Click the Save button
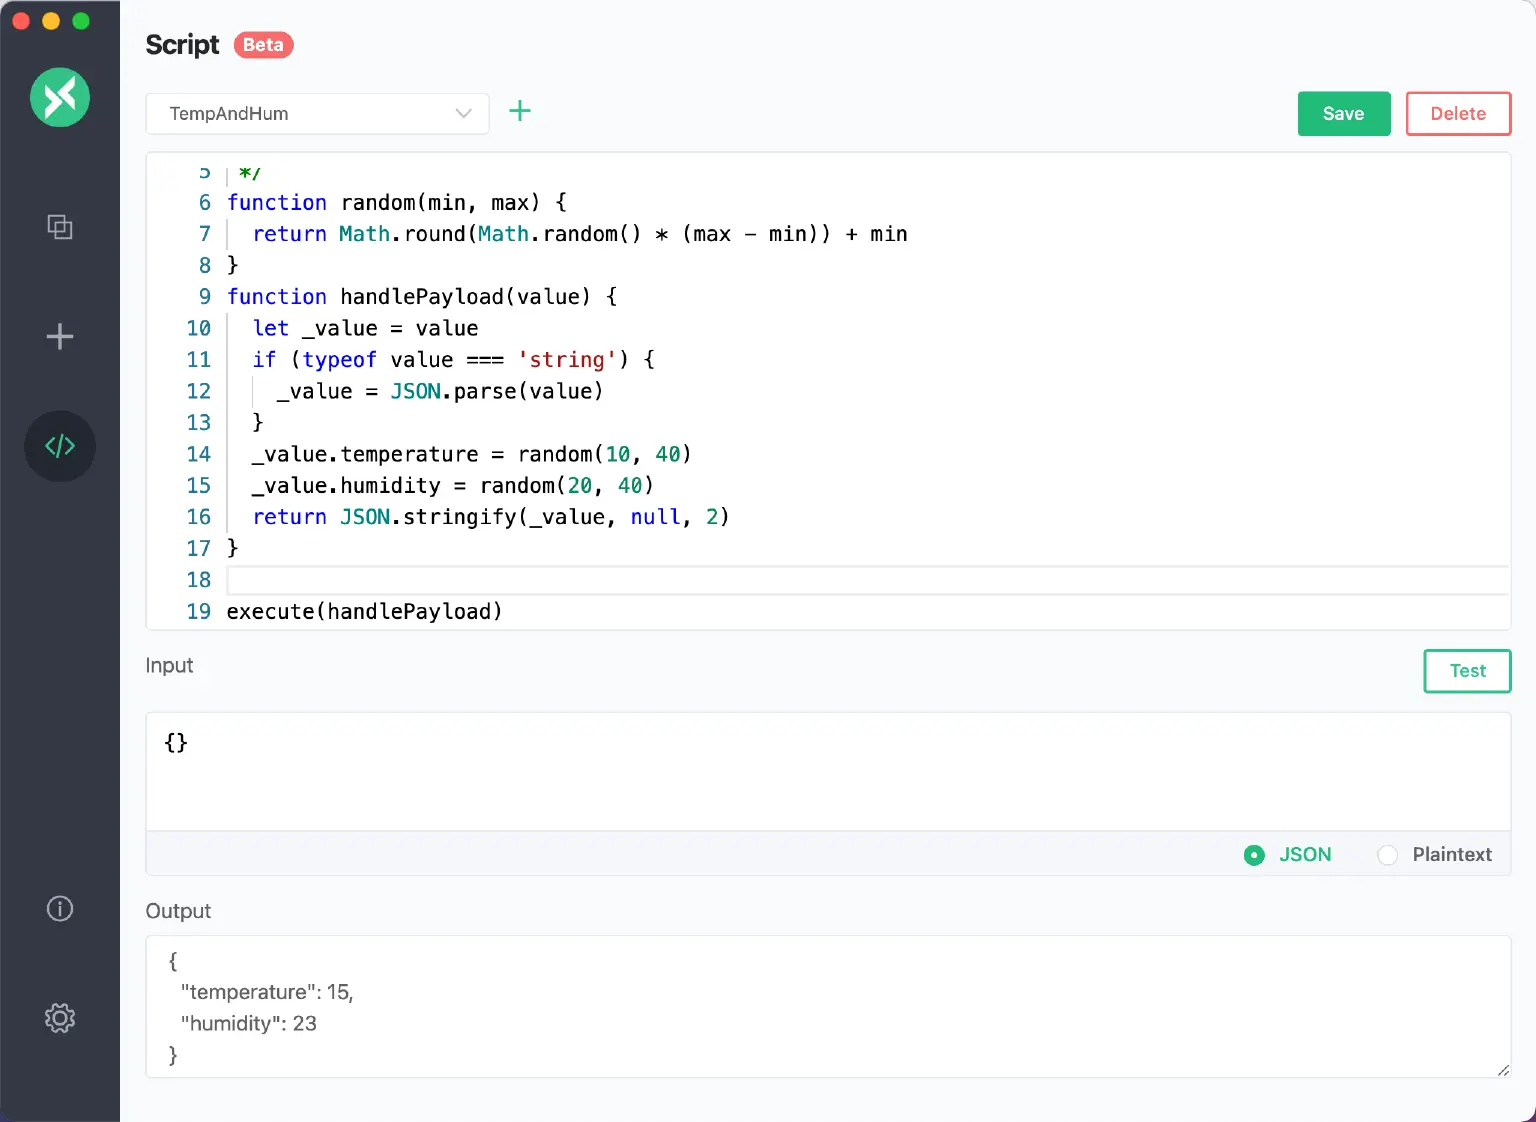This screenshot has width=1536, height=1122. [x=1343, y=113]
